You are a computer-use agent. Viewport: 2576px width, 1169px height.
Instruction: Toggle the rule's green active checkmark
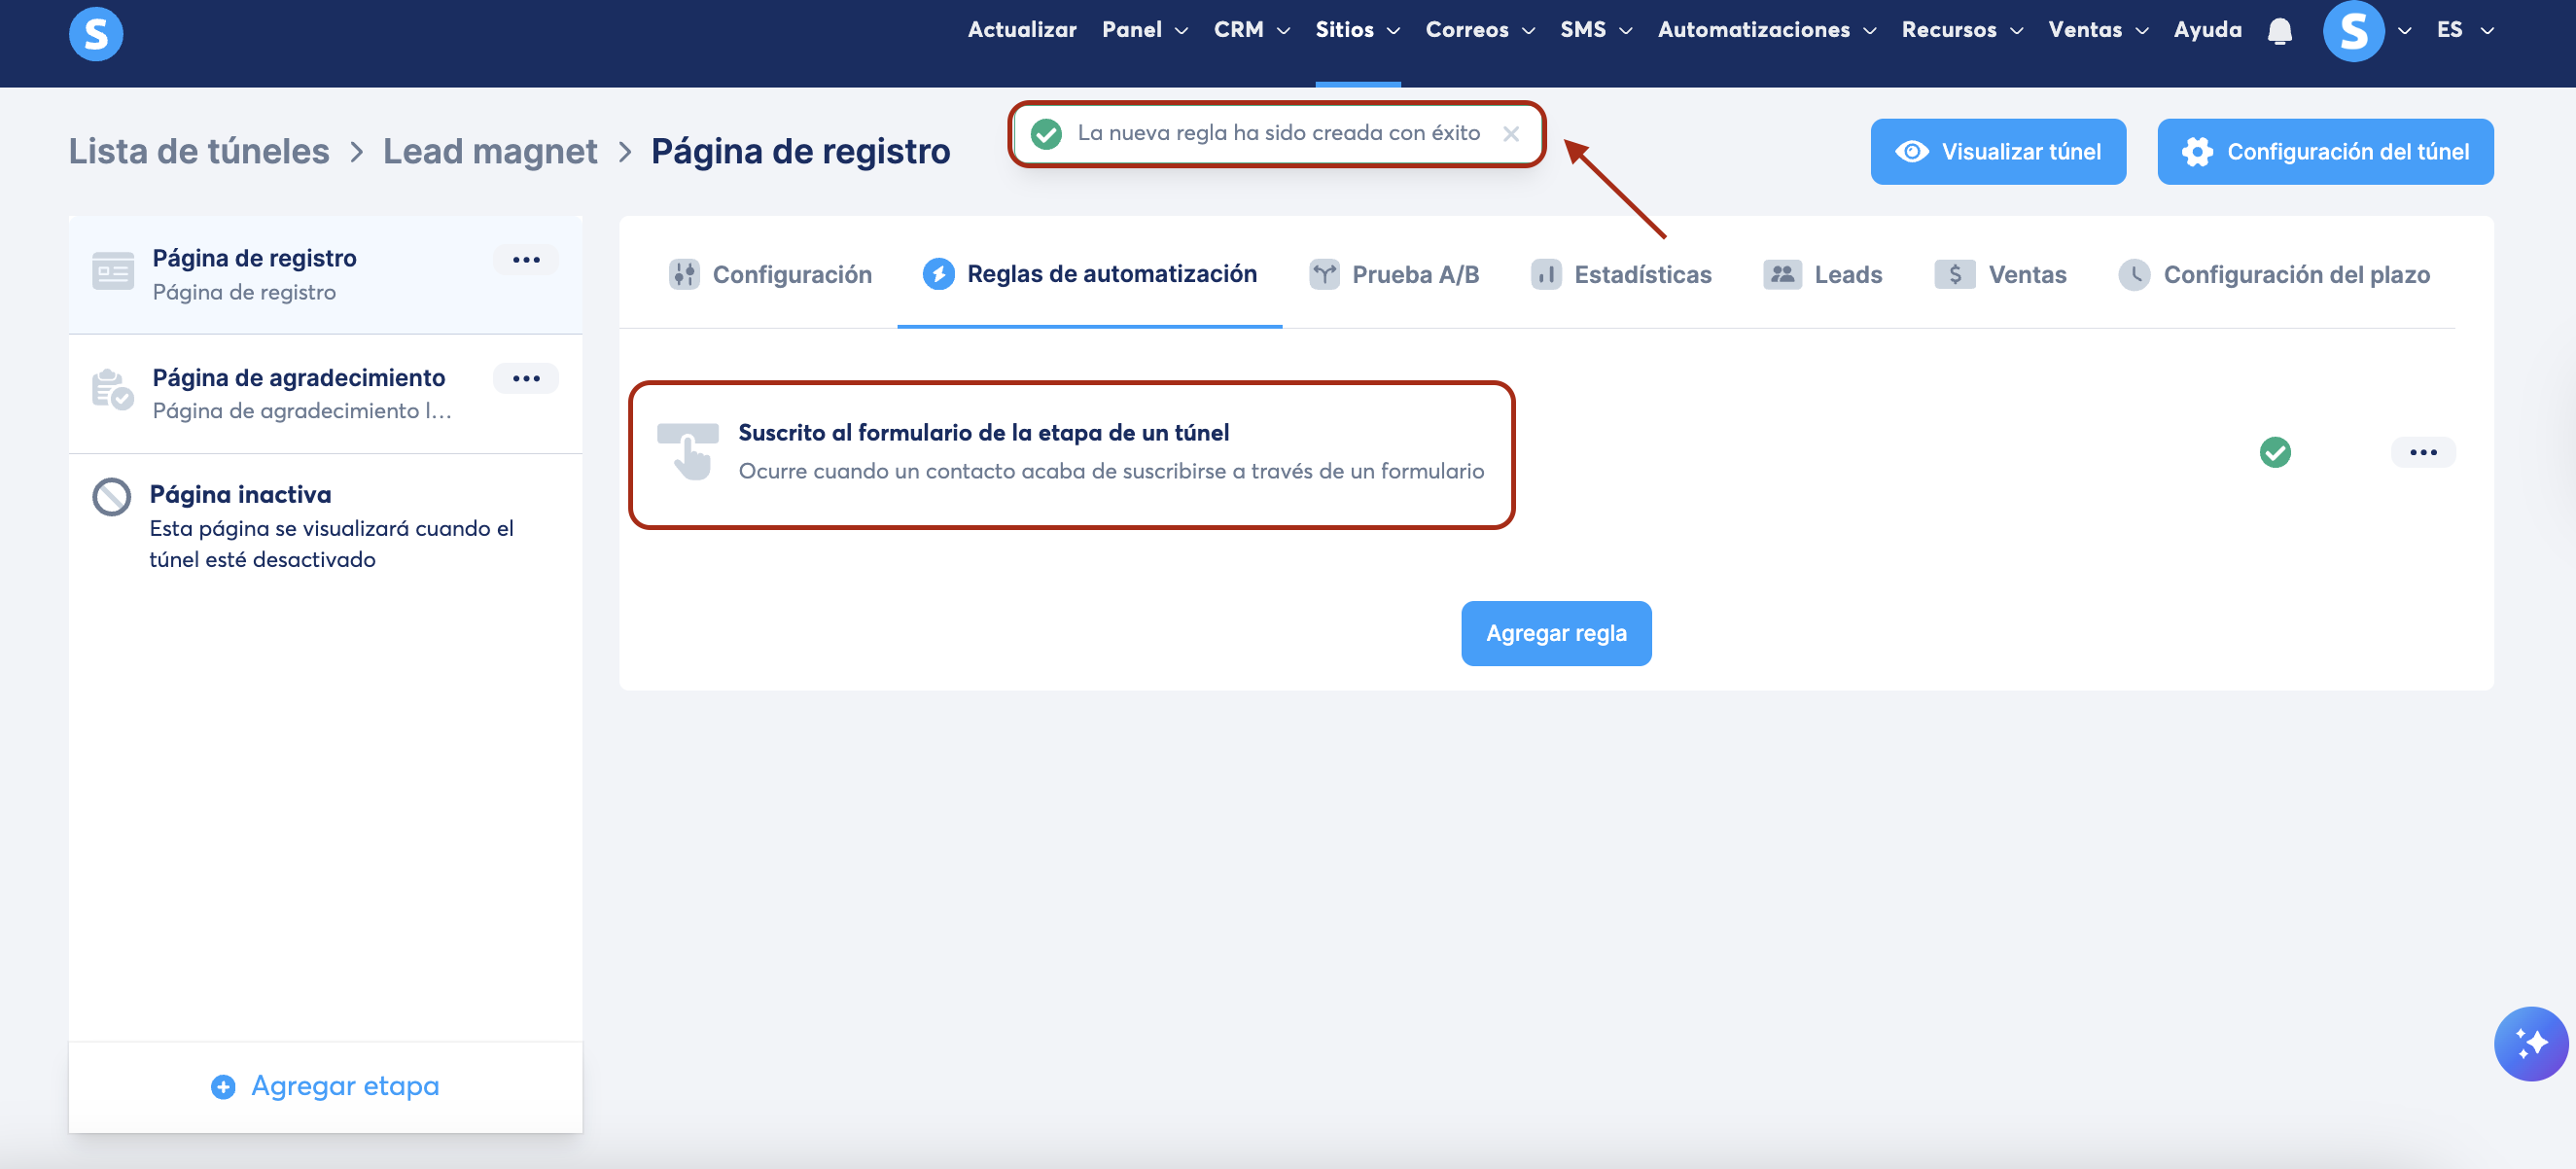2275,452
